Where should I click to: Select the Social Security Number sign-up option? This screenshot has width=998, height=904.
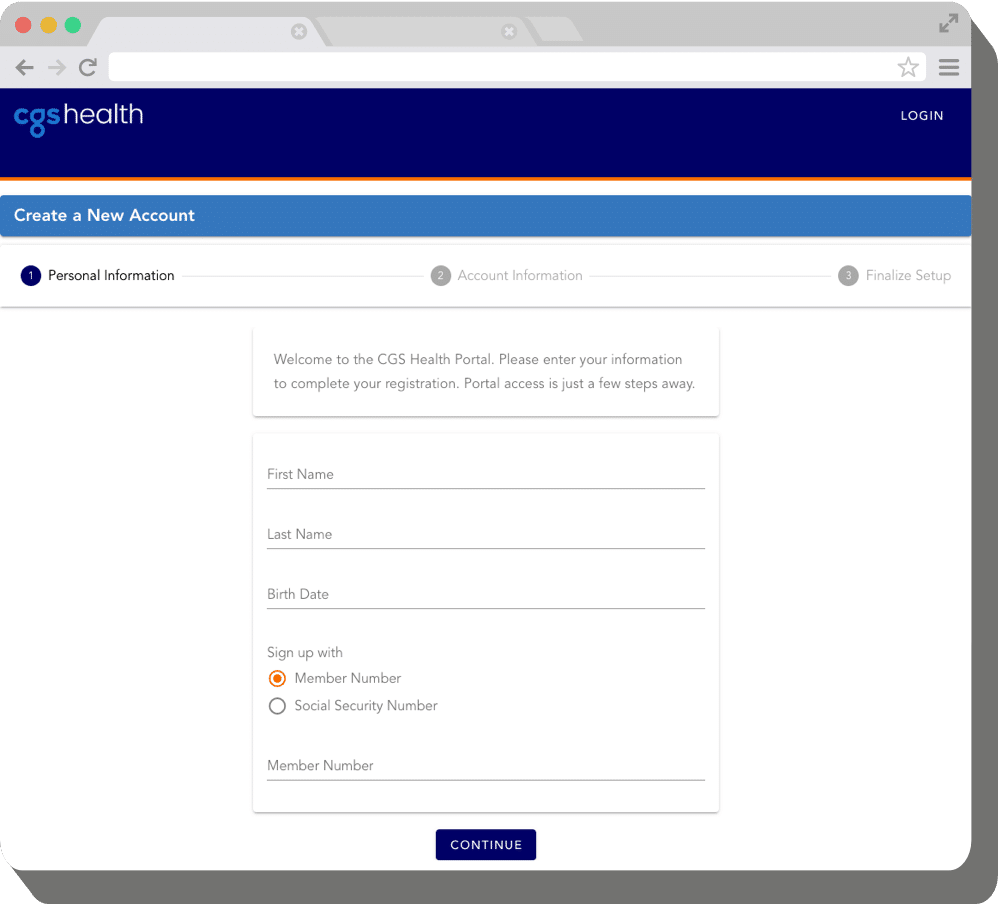277,706
